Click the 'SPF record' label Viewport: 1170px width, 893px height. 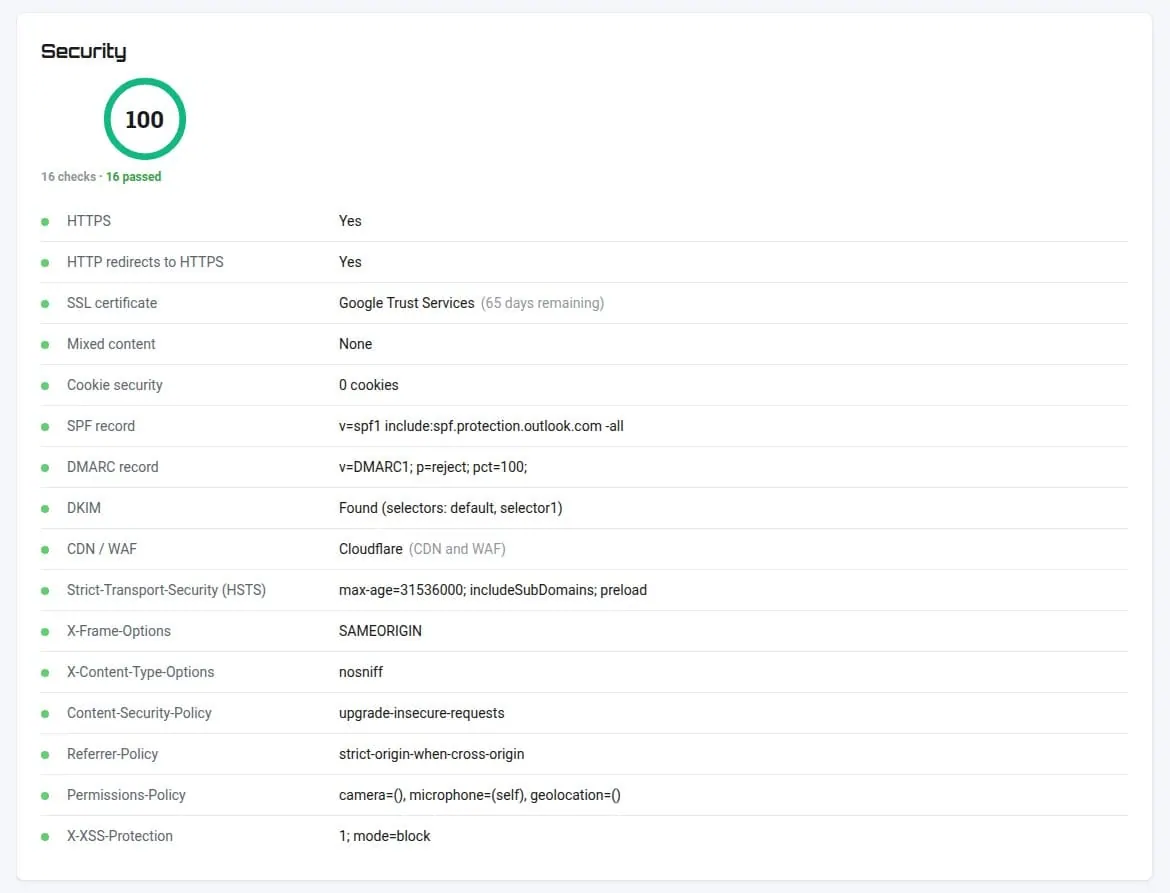[101, 426]
